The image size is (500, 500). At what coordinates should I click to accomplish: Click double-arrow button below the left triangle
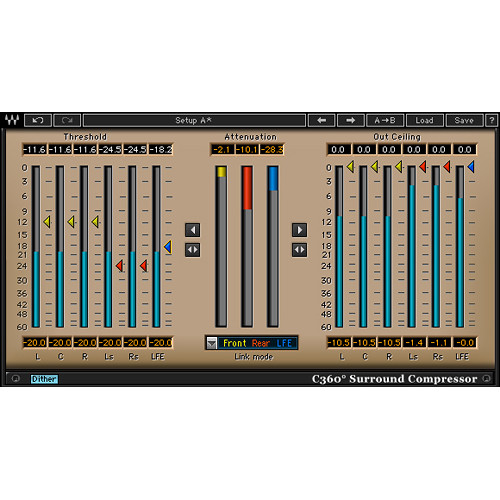pyautogui.click(x=193, y=250)
